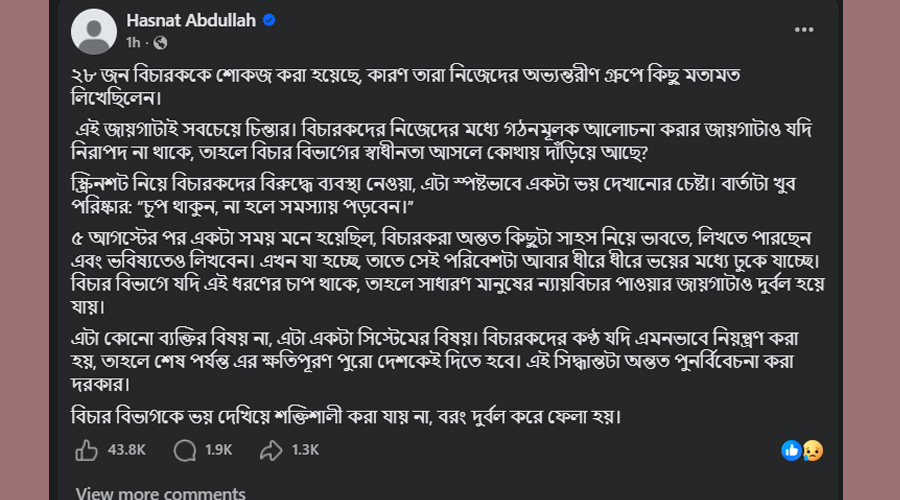Click the sad face reaction emoji
Image resolution: width=900 pixels, height=500 pixels.
point(812,450)
